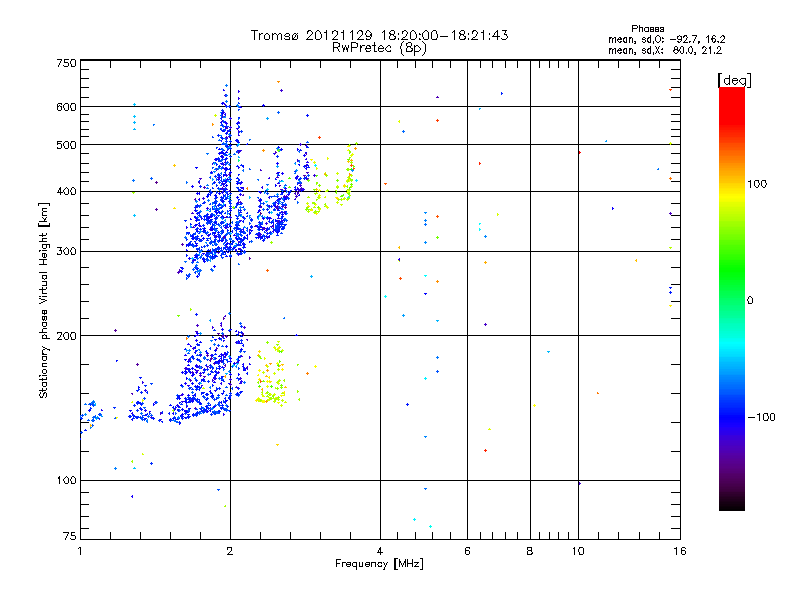Click the 'Stationary phase Virtual Height [km]' axis label

44,300
